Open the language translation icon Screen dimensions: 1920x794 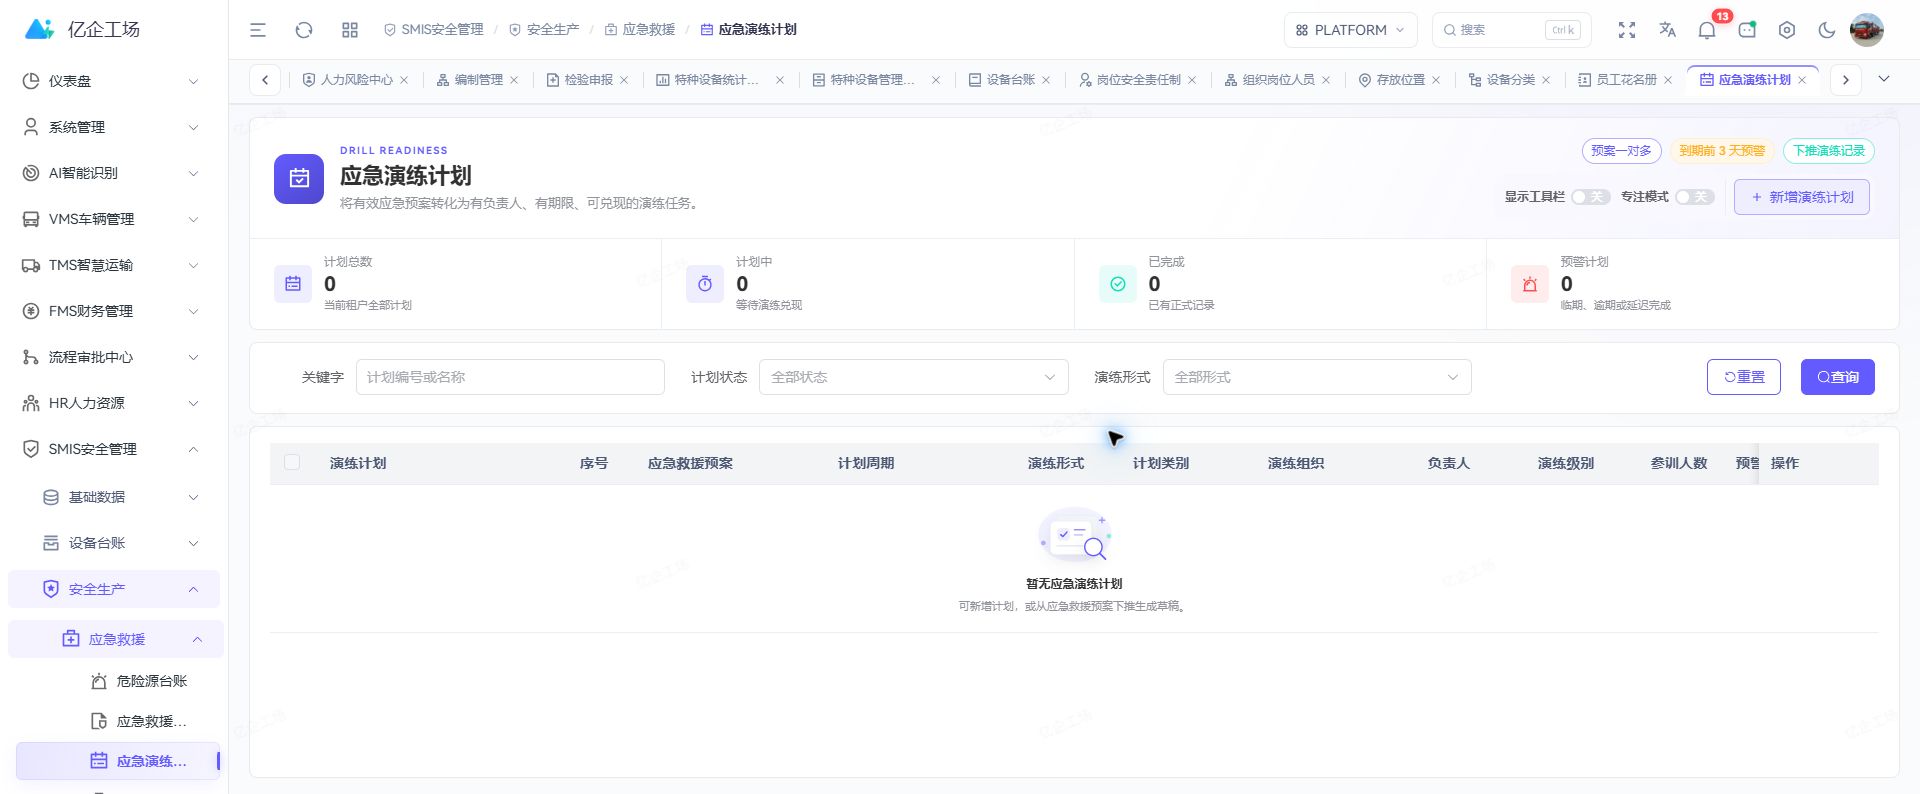[1667, 30]
